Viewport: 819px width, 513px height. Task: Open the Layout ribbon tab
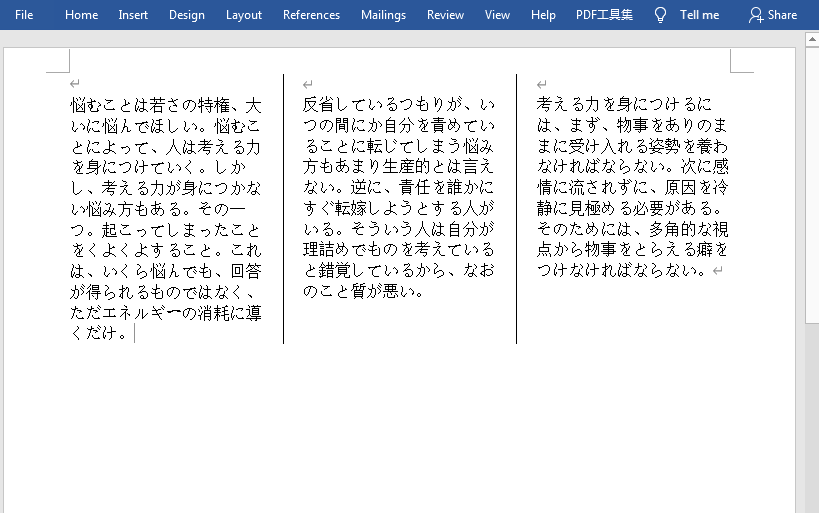point(243,15)
